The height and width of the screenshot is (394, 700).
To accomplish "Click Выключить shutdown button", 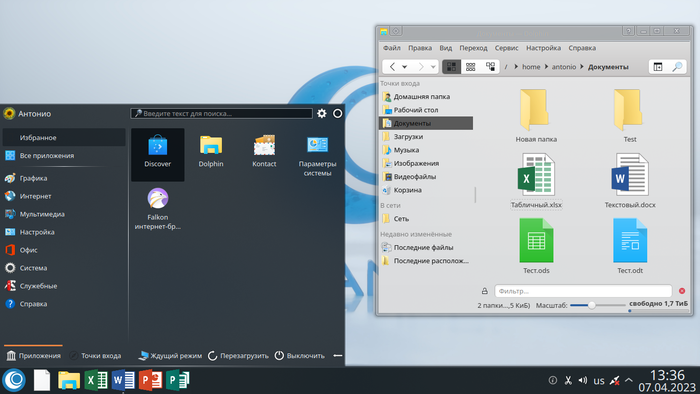I will tap(300, 356).
